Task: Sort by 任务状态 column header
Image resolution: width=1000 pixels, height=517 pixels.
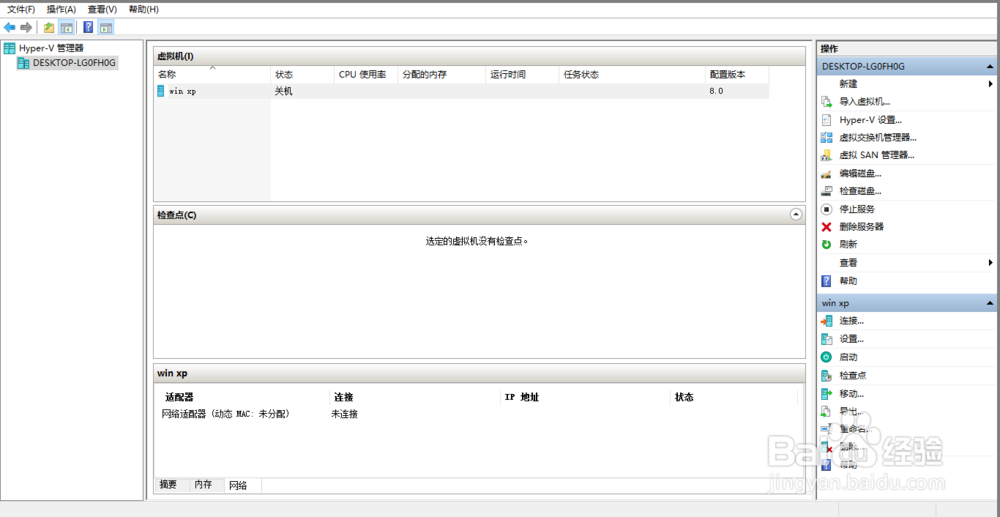Action: click(632, 75)
